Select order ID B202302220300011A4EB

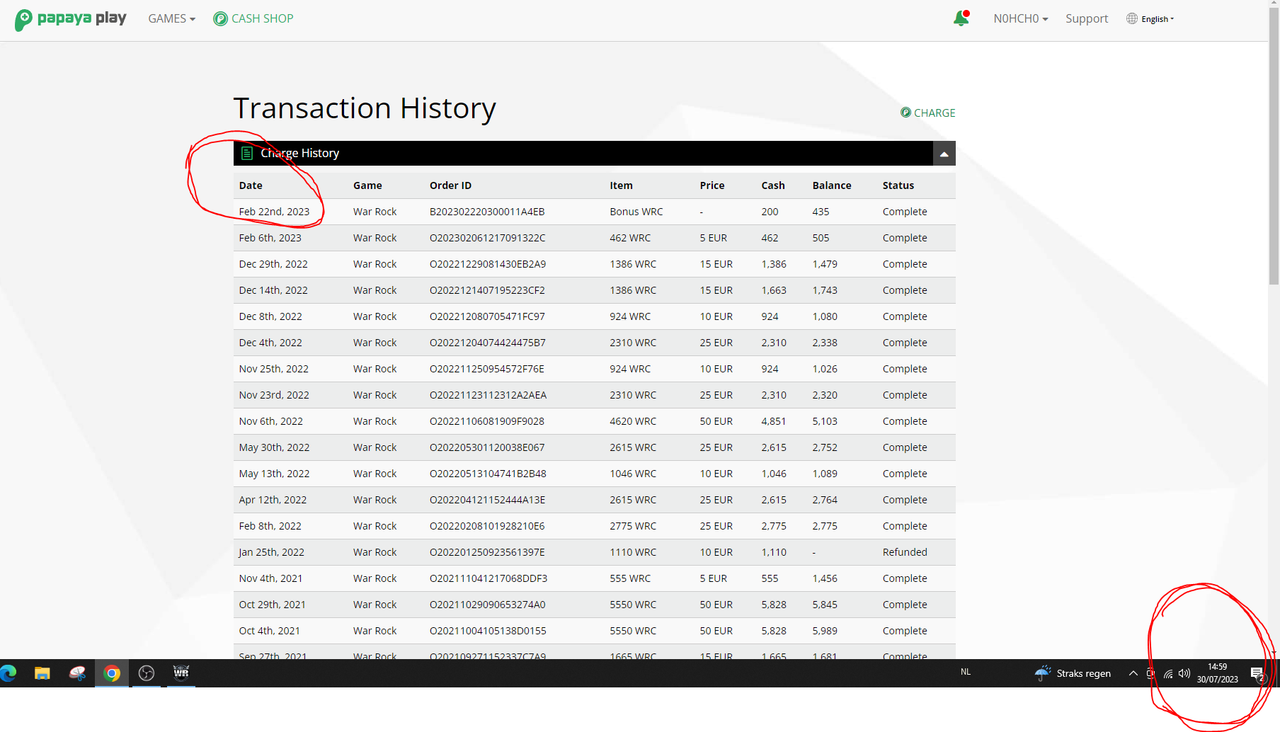487,212
